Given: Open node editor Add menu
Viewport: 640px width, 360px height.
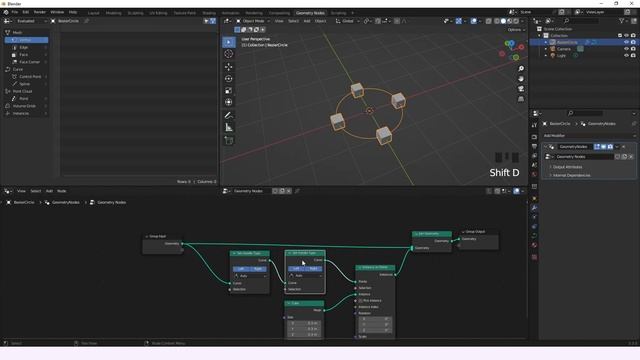Looking at the screenshot, I should click(x=49, y=191).
